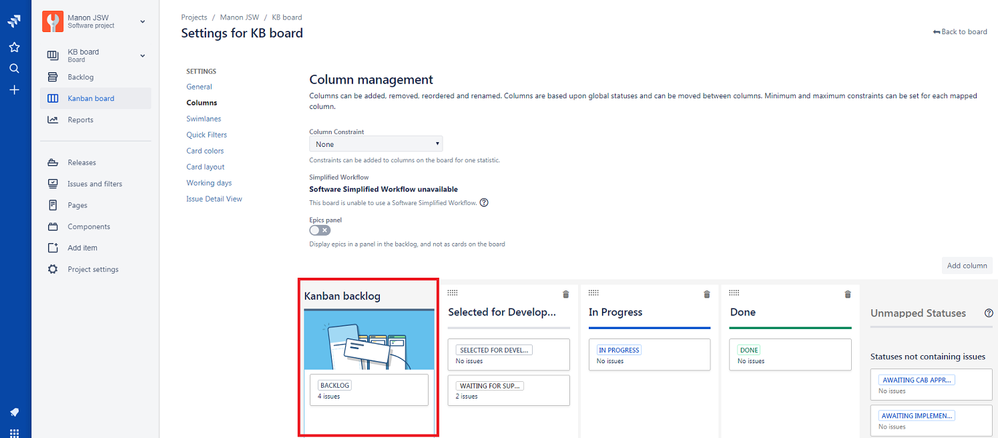The height and width of the screenshot is (438, 998).
Task: Open Card colors settings
Action: click(x=205, y=151)
